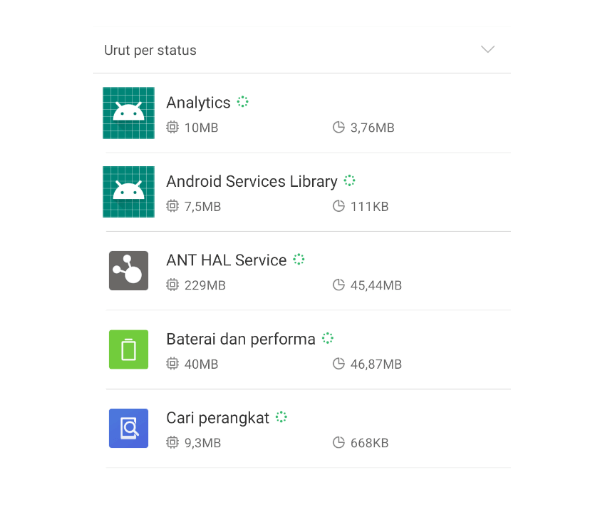
Task: Click running indicator beside Android Services Library
Action: pos(350,181)
